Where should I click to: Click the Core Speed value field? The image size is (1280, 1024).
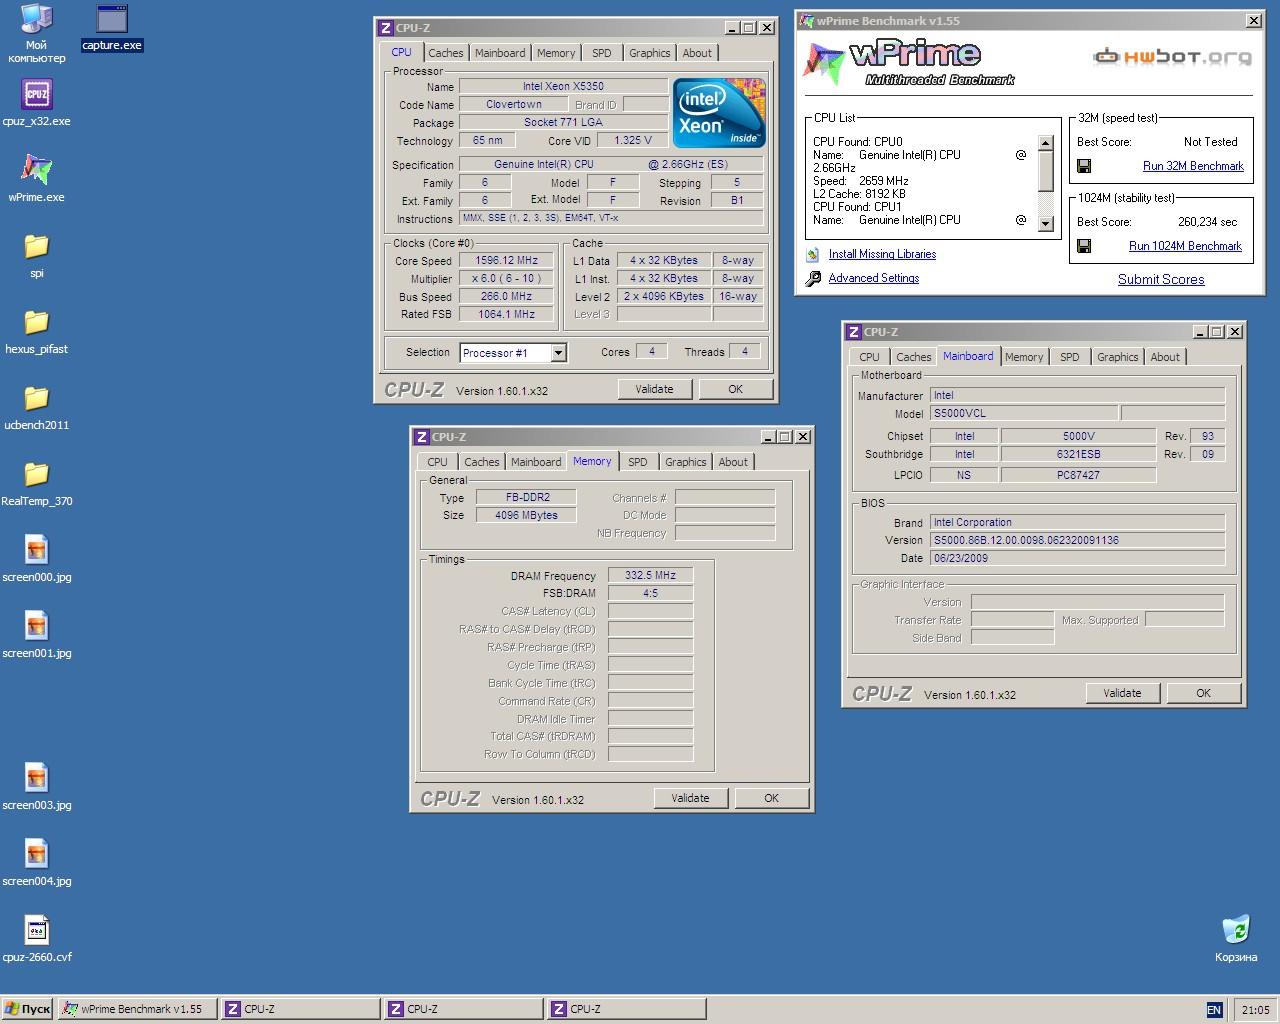point(506,260)
